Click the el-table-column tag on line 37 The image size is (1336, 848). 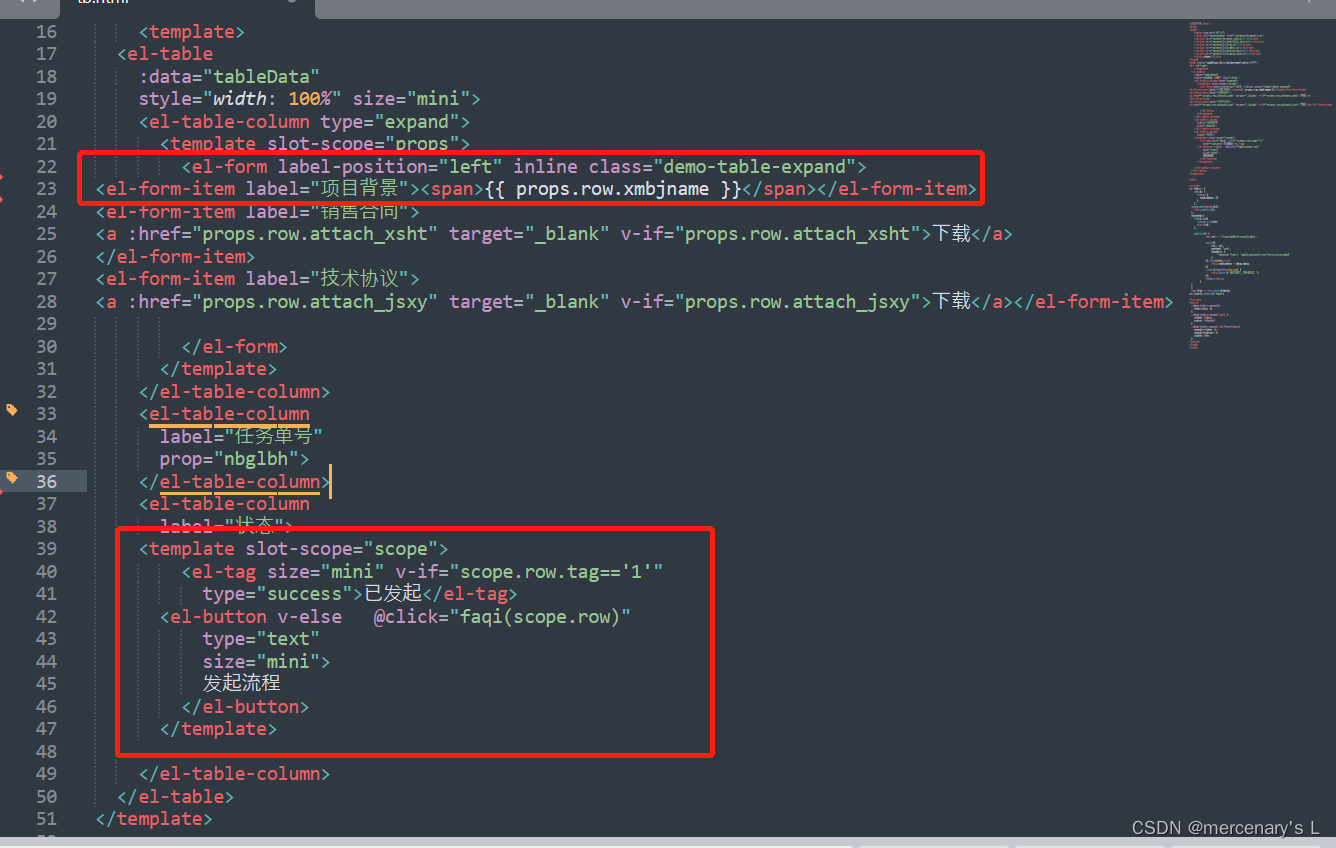(x=224, y=504)
